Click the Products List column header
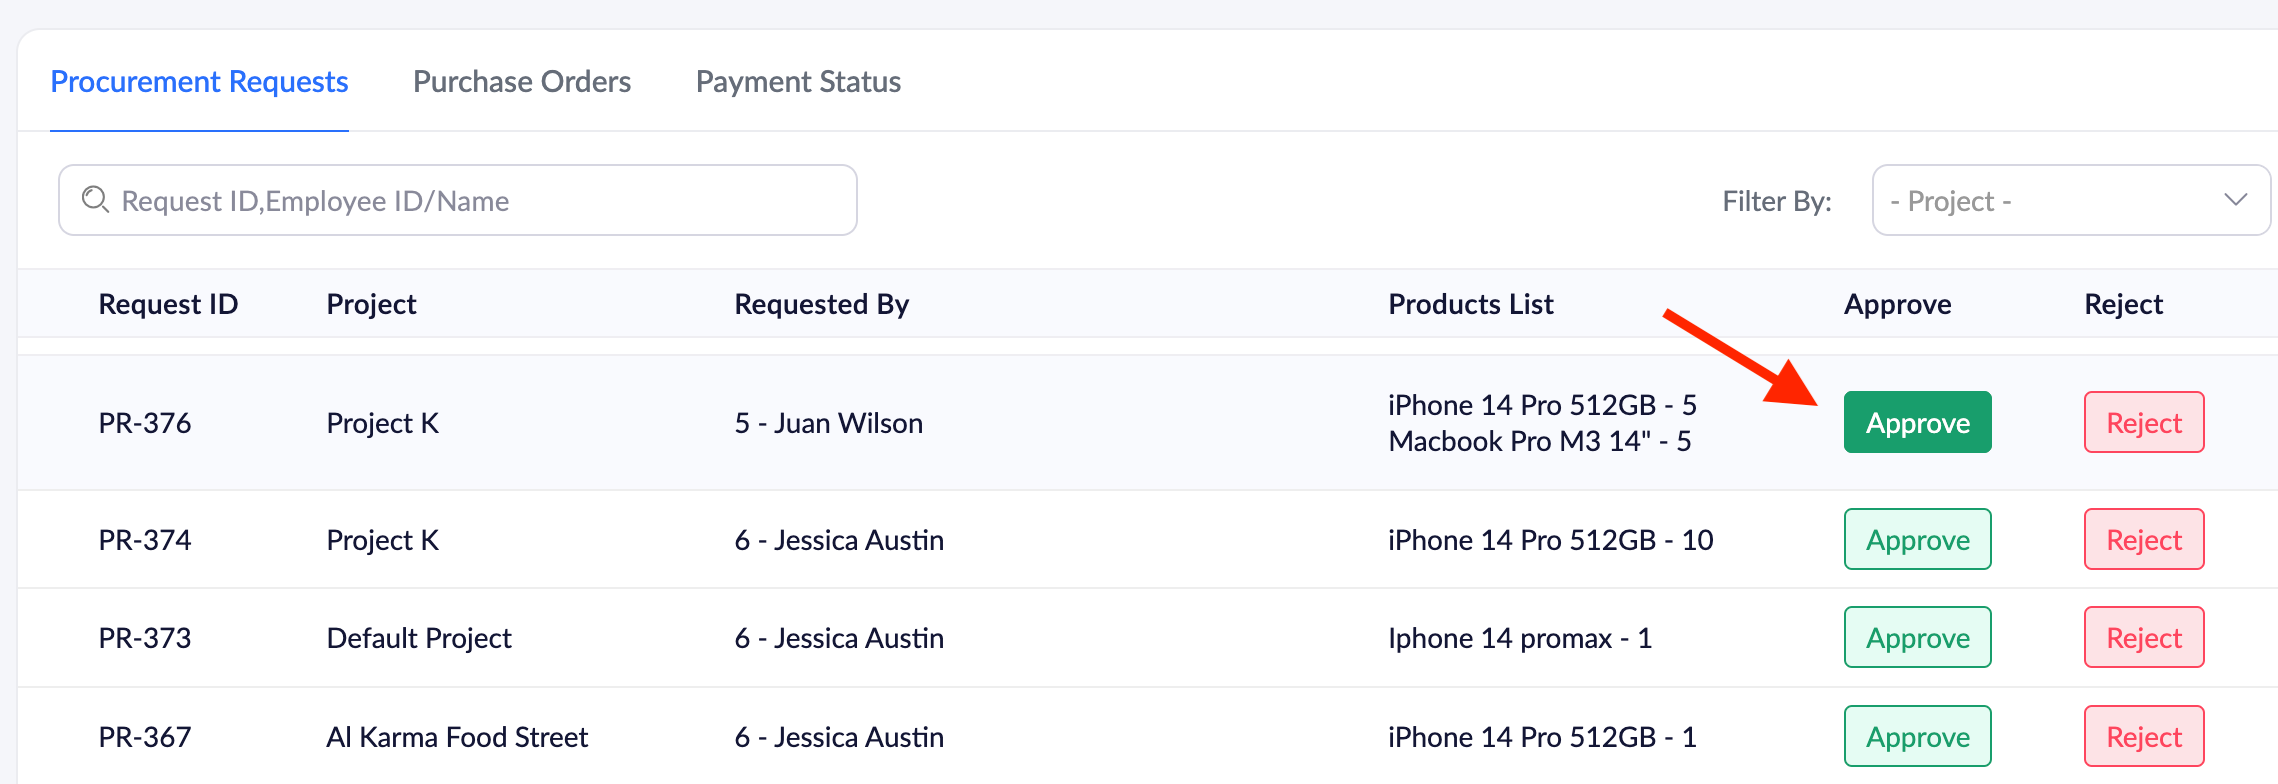The height and width of the screenshot is (784, 2278). pos(1470,304)
